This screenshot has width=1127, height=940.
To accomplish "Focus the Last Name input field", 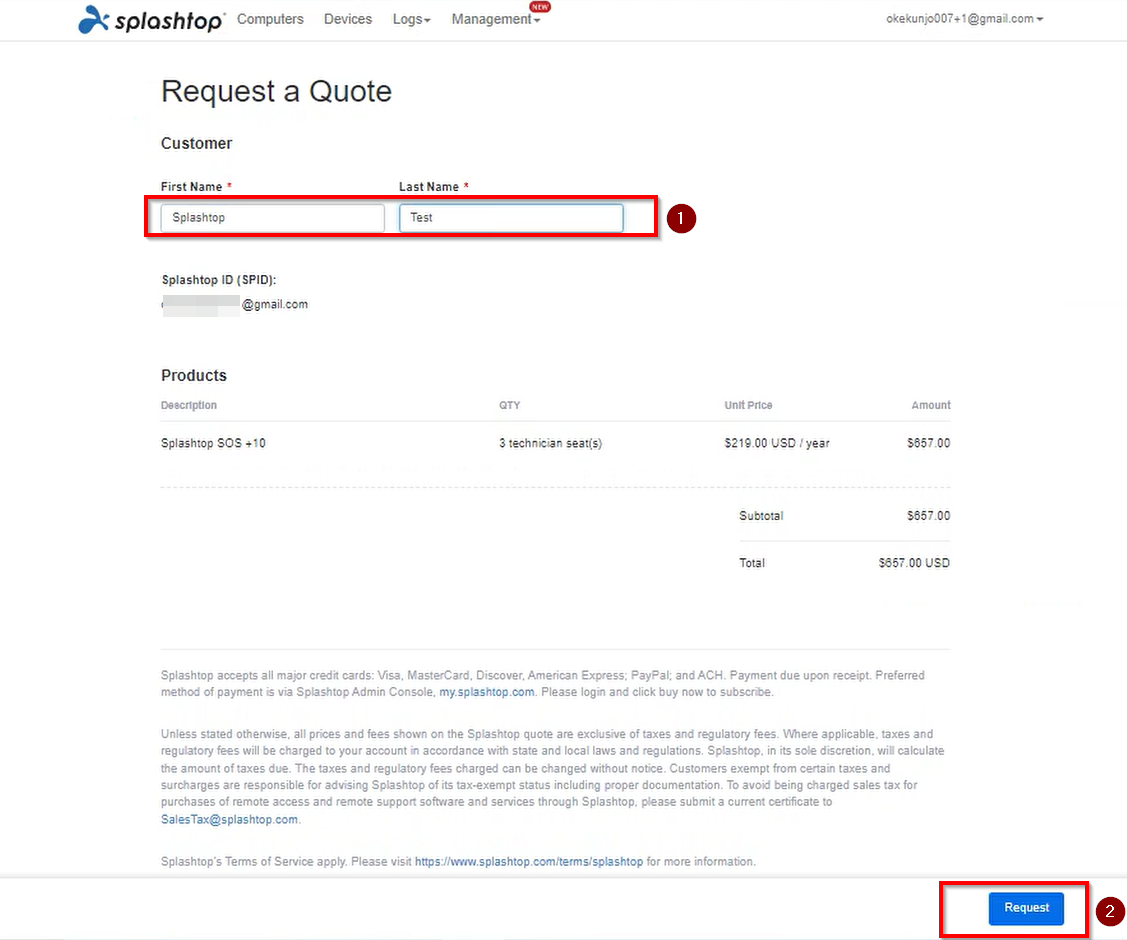I will click(511, 218).
